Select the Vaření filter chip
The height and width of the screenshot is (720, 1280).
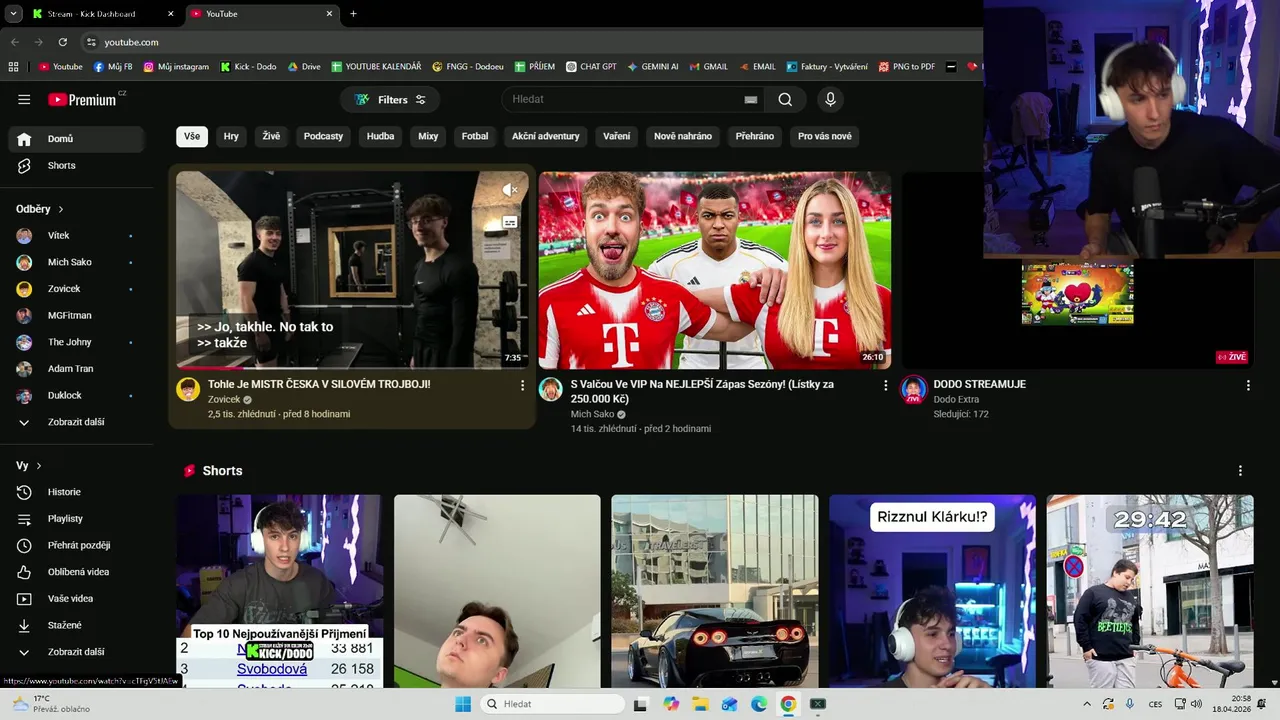pos(616,136)
